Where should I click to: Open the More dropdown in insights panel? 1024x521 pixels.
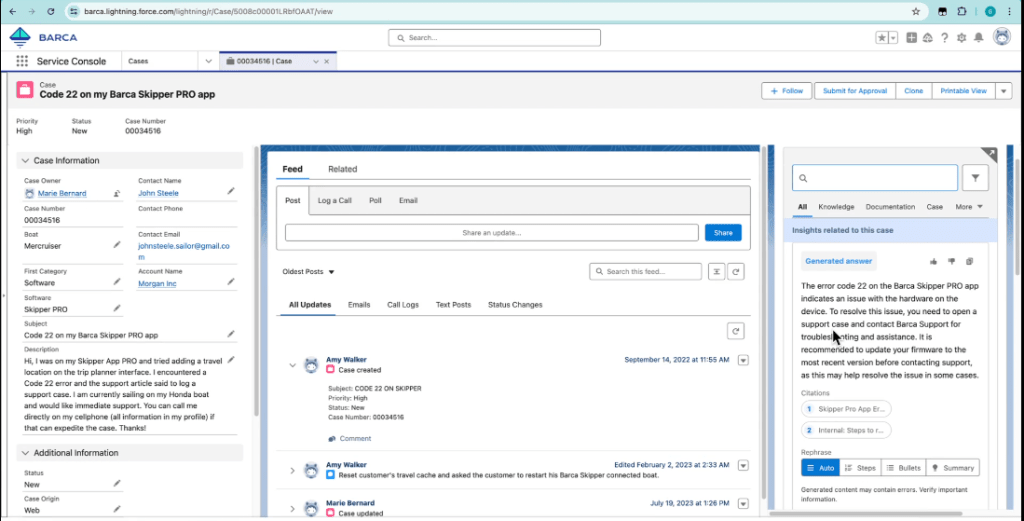click(968, 207)
